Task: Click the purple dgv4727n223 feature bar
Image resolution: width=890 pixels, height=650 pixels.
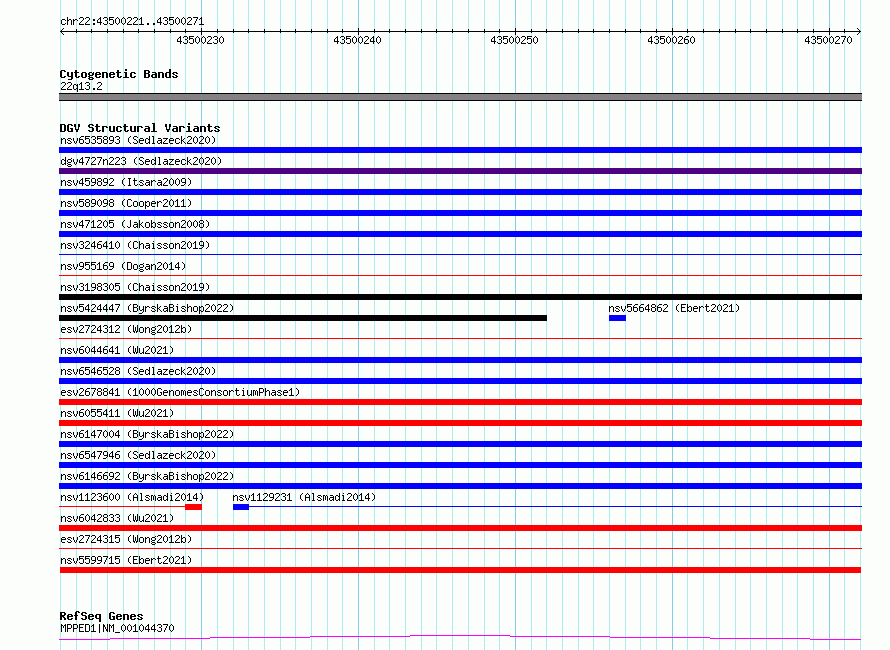Action: coord(460,171)
